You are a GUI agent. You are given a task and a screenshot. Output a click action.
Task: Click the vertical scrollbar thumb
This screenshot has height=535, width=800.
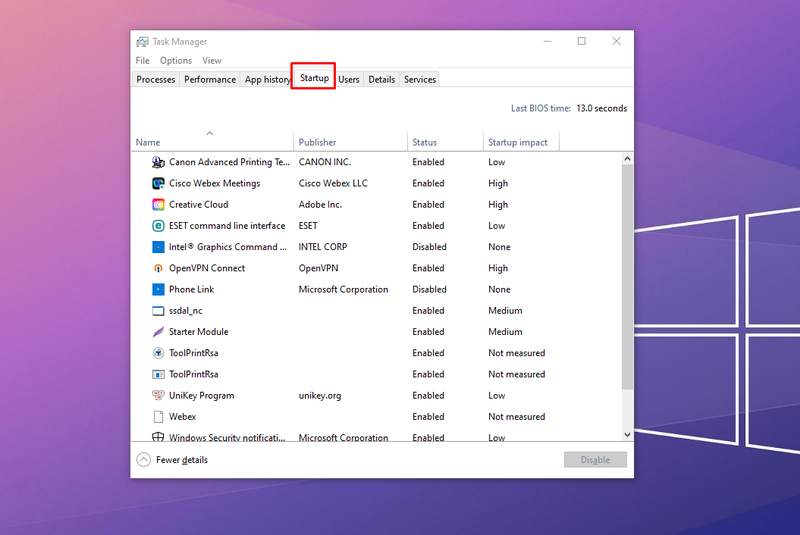click(627, 276)
